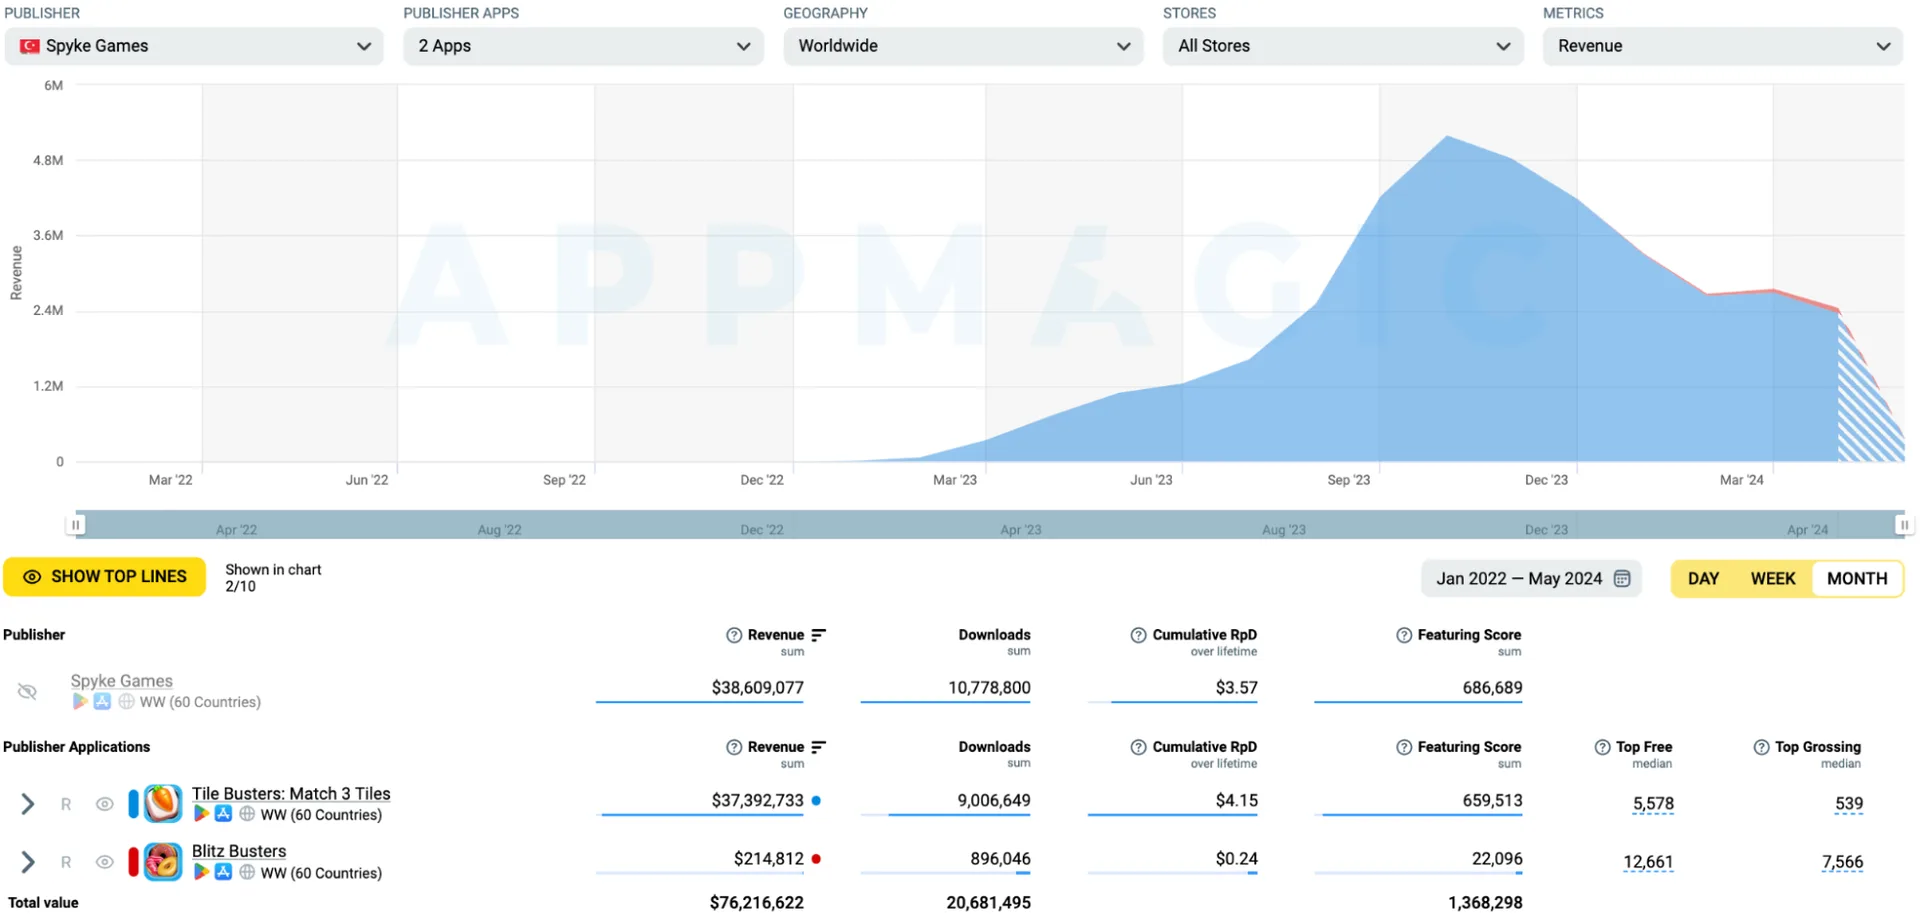Click the Featuring Score help icon in Publisher header

click(1404, 635)
